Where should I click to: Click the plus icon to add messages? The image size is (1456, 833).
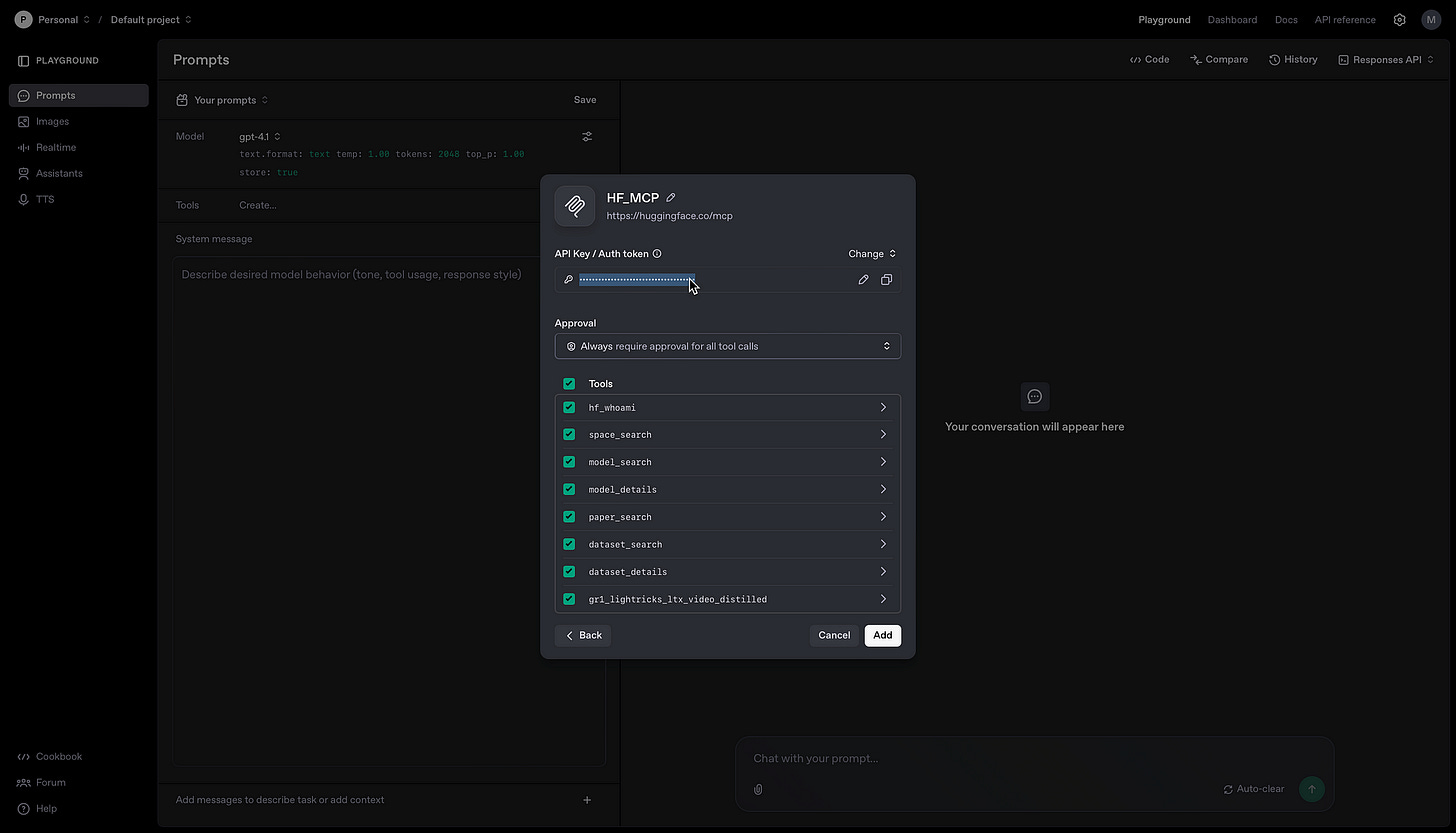tap(587, 800)
